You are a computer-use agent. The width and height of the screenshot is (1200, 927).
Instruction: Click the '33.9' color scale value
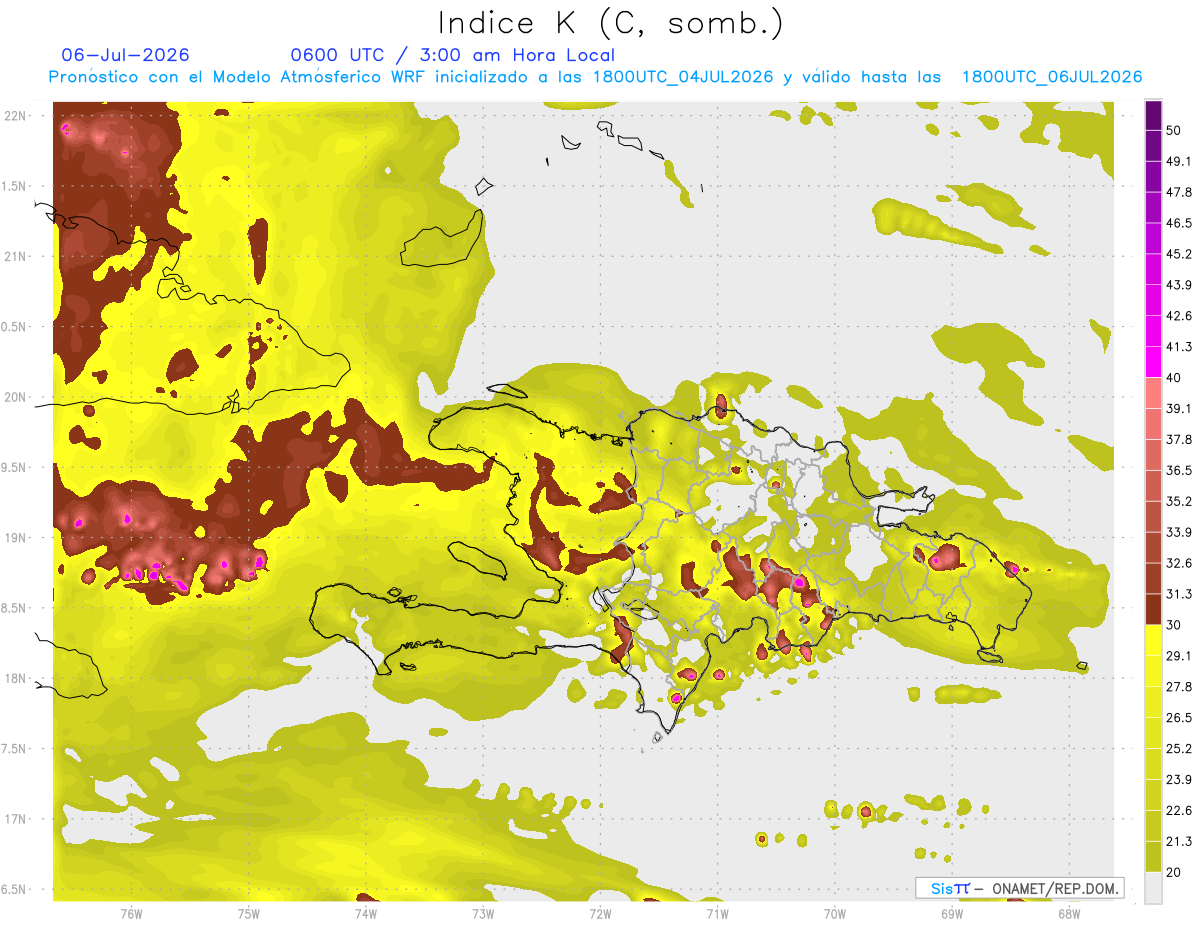(x=1178, y=533)
